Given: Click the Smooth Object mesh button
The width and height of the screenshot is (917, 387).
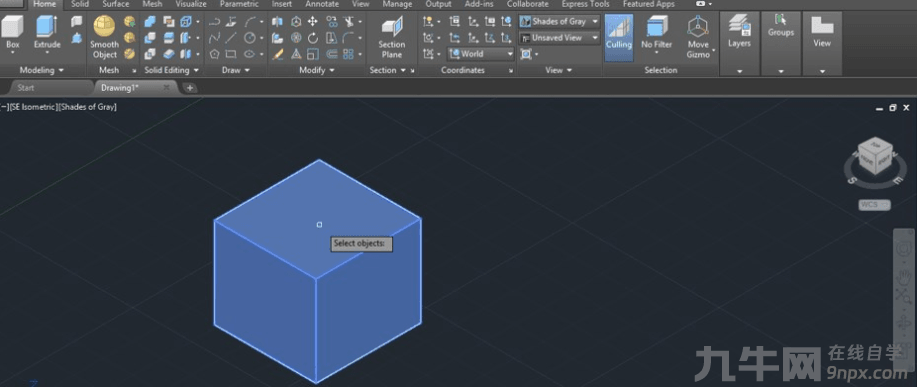Looking at the screenshot, I should (105, 37).
